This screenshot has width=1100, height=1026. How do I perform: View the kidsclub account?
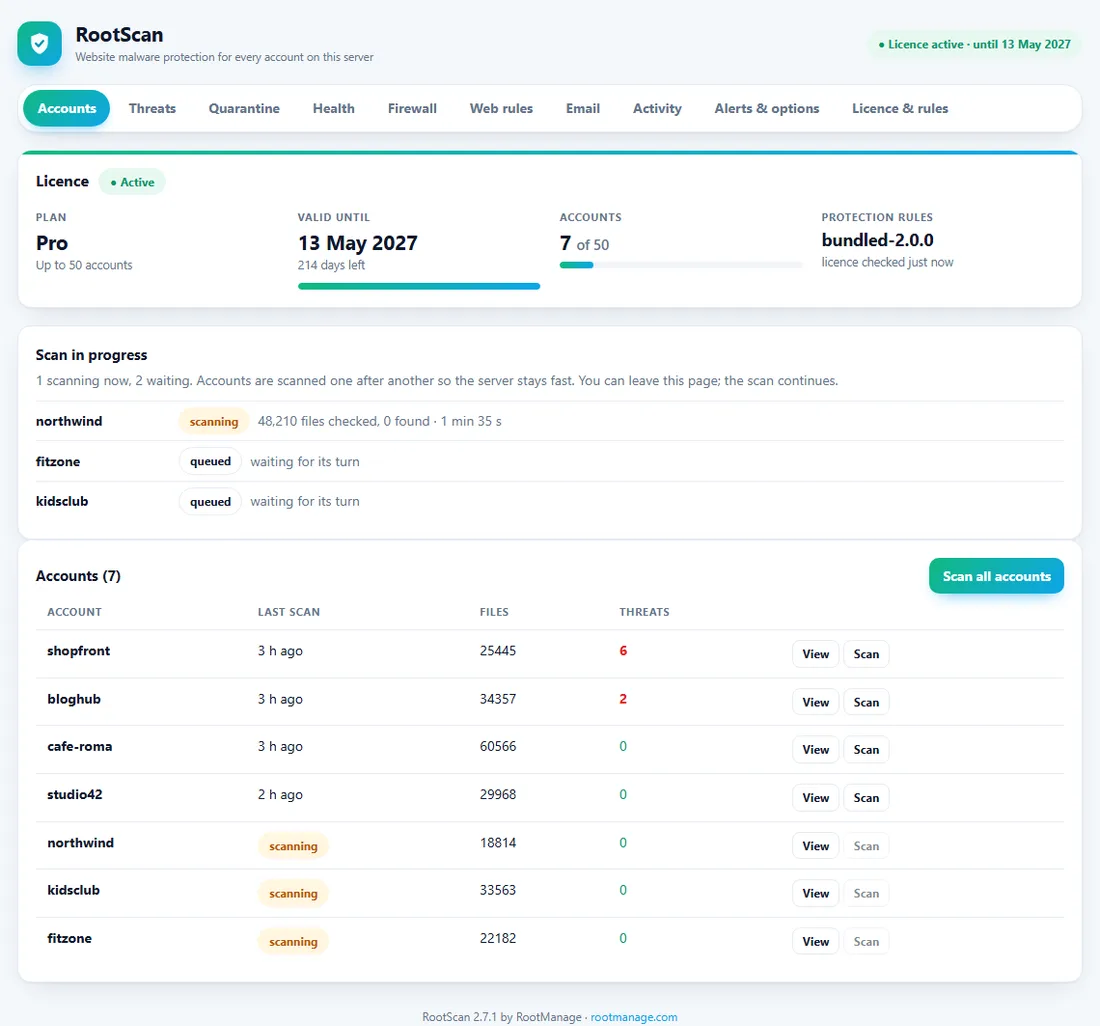[815, 893]
